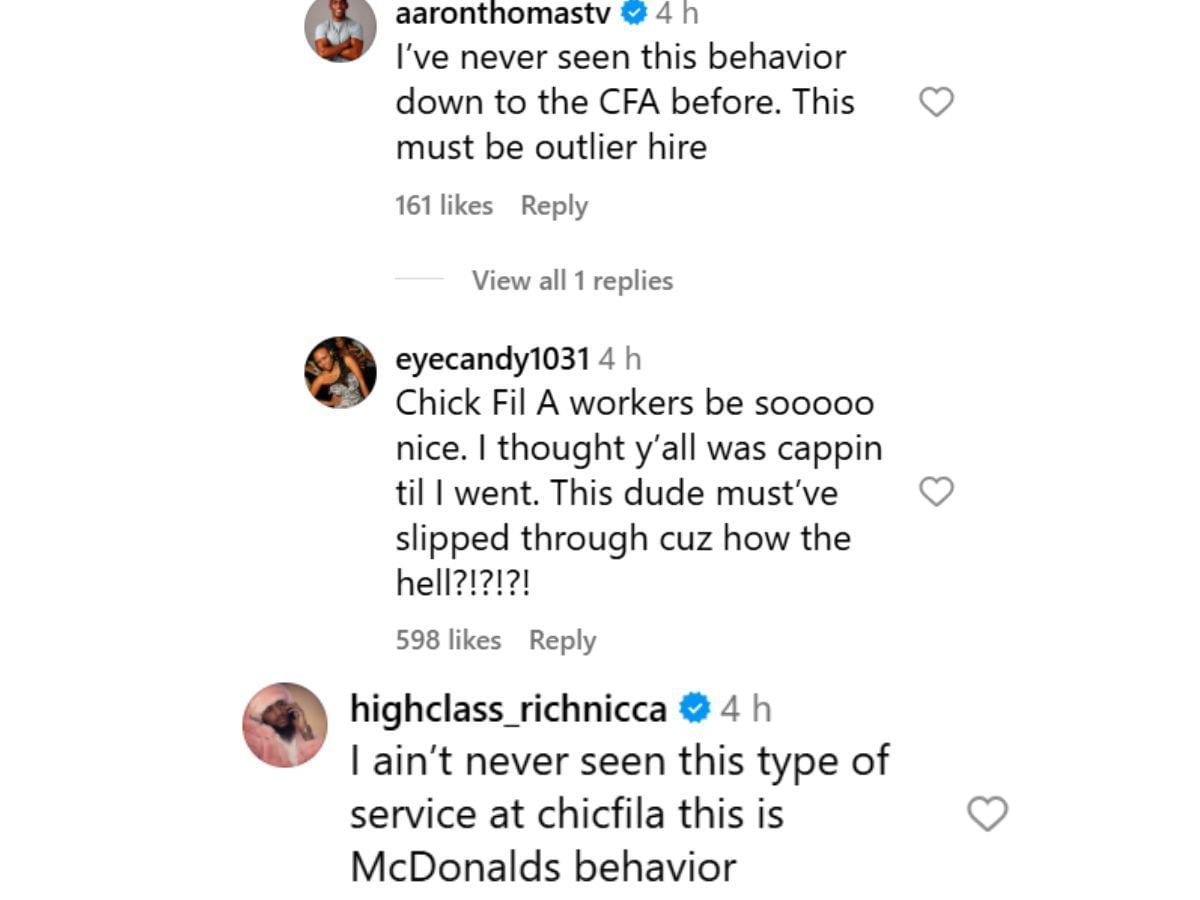Reply to aaronthomastv's comment
The image size is (1200, 900).
point(554,206)
